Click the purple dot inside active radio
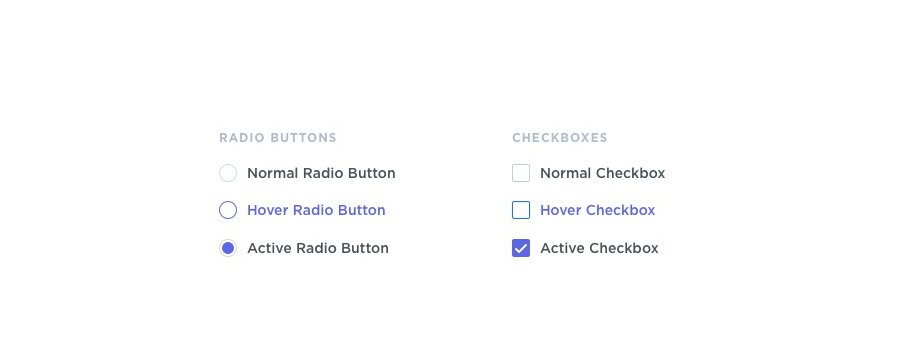900x364 pixels. [228, 248]
